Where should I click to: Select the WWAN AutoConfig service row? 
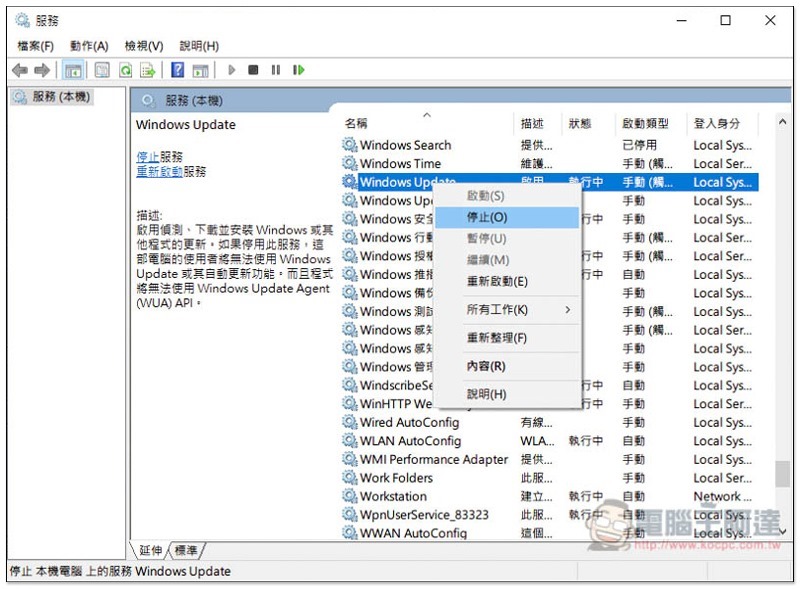click(x=549, y=533)
